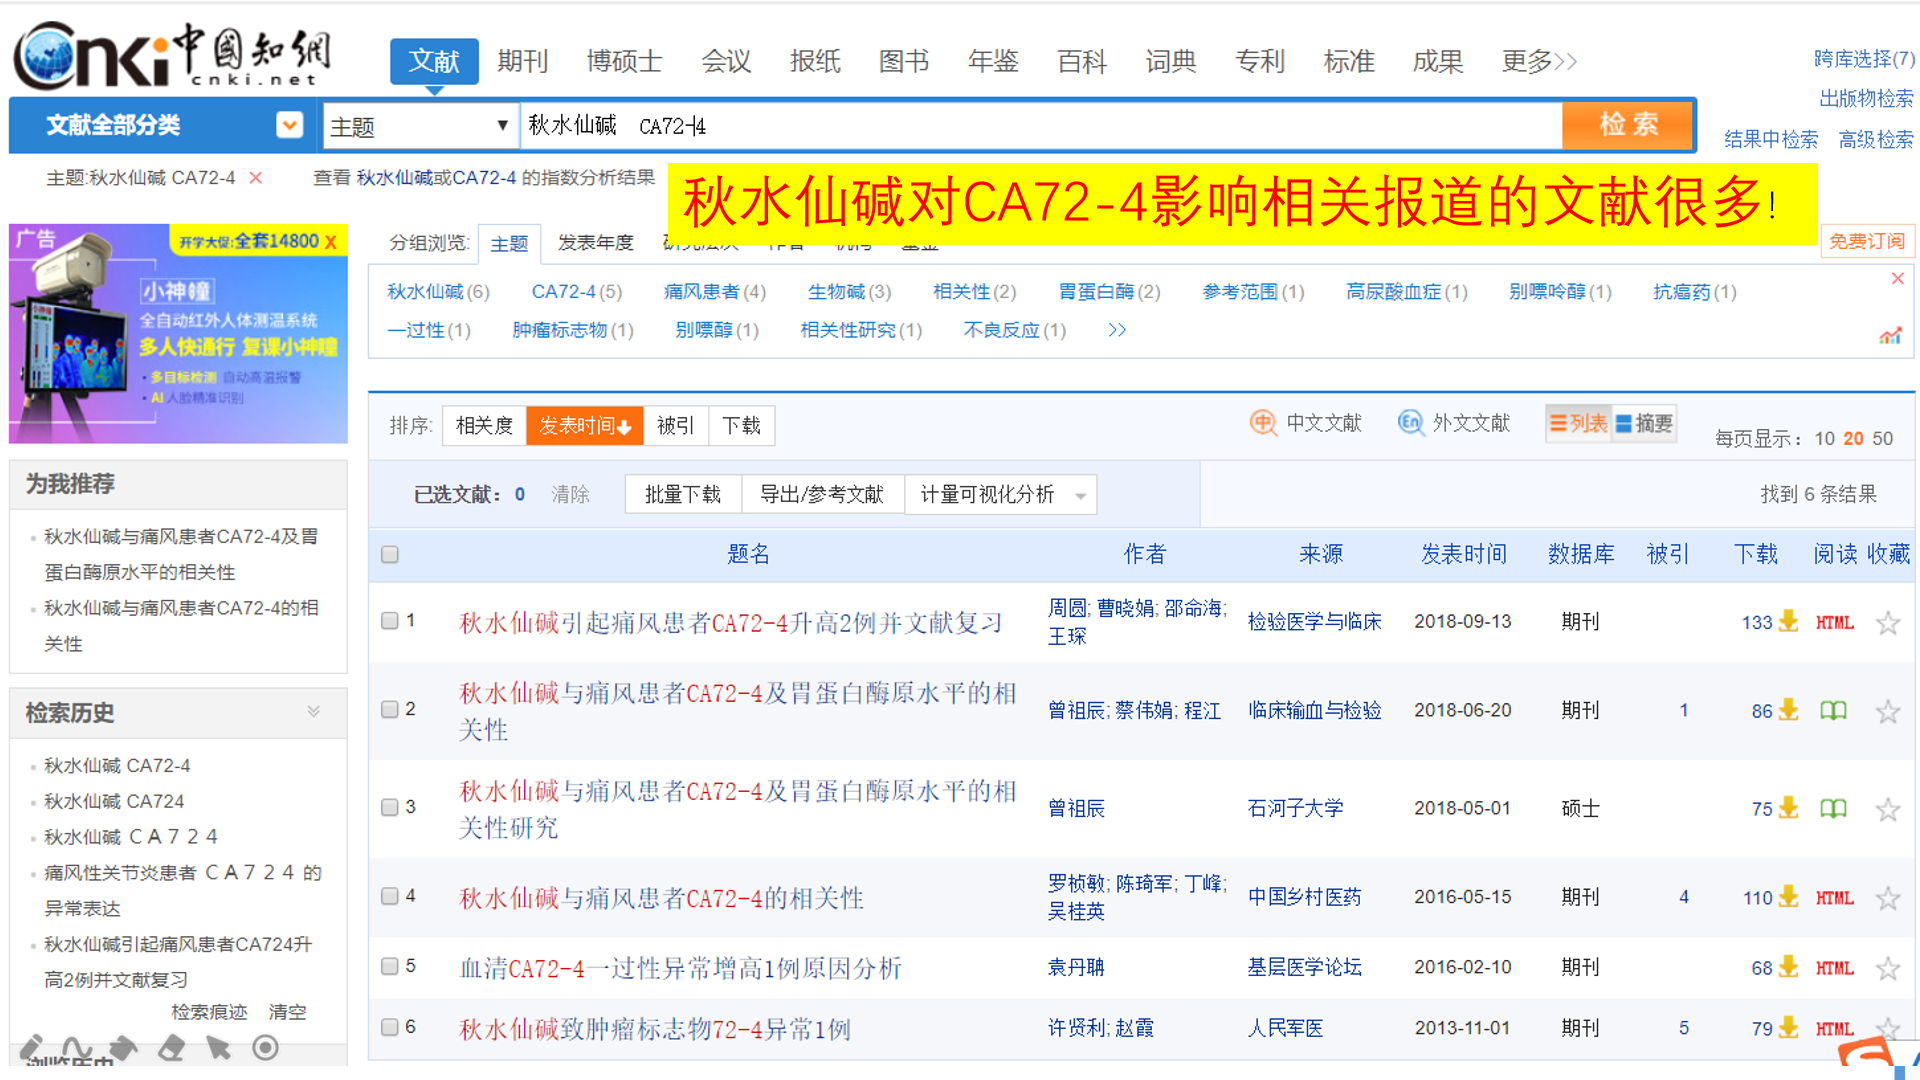Image resolution: width=1920 pixels, height=1080 pixels.
Task: Open the green book reader icon for result 2
Action: (x=1835, y=710)
